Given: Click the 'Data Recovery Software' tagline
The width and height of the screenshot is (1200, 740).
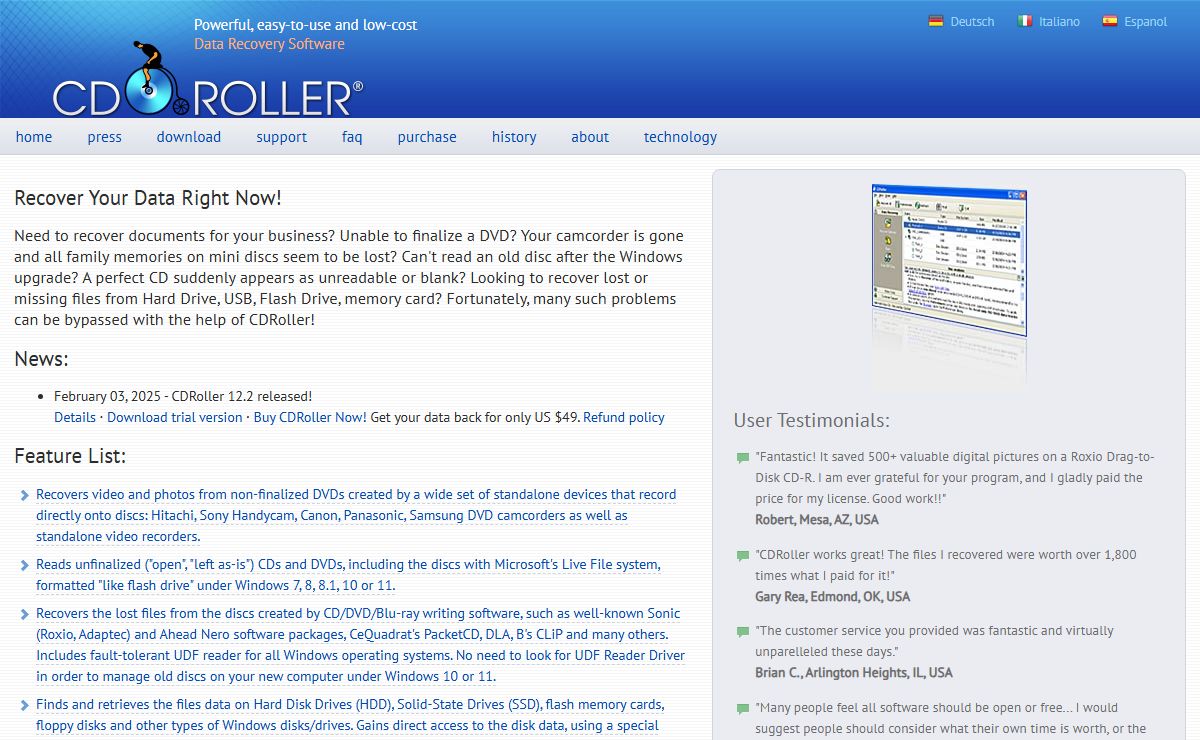Looking at the screenshot, I should click(269, 44).
